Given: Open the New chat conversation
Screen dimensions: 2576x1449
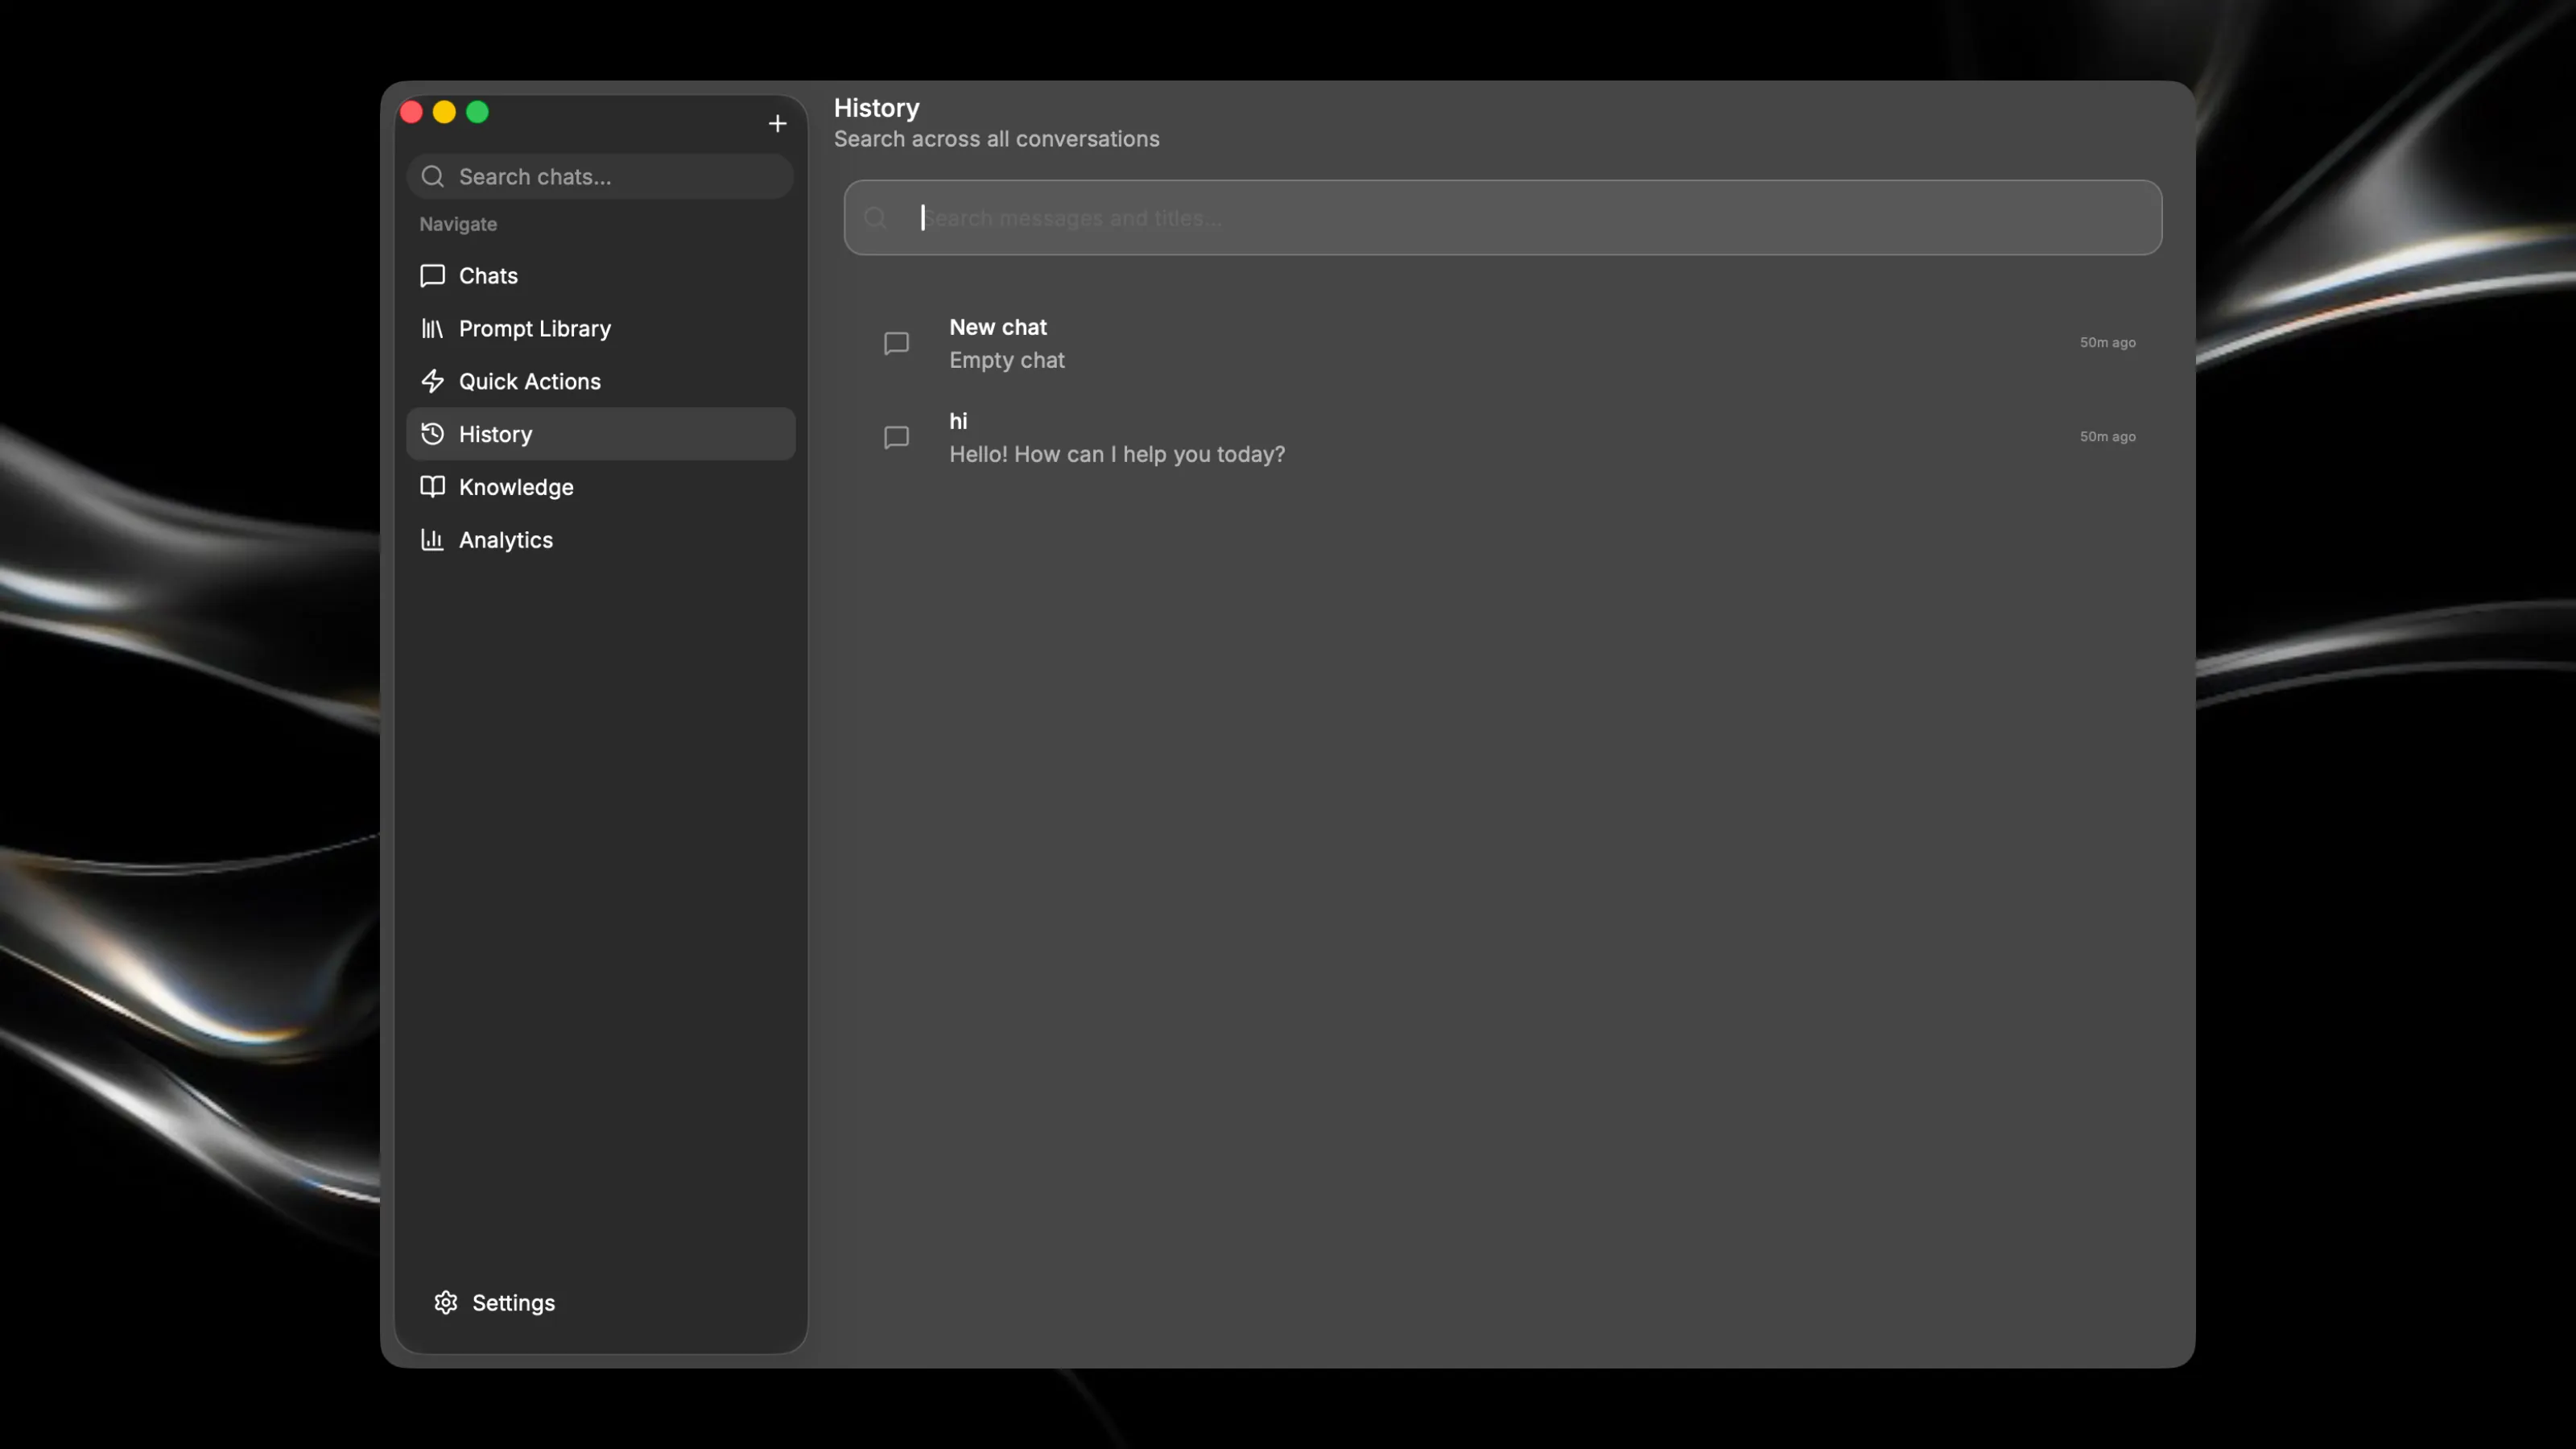Looking at the screenshot, I should [x=1503, y=343].
